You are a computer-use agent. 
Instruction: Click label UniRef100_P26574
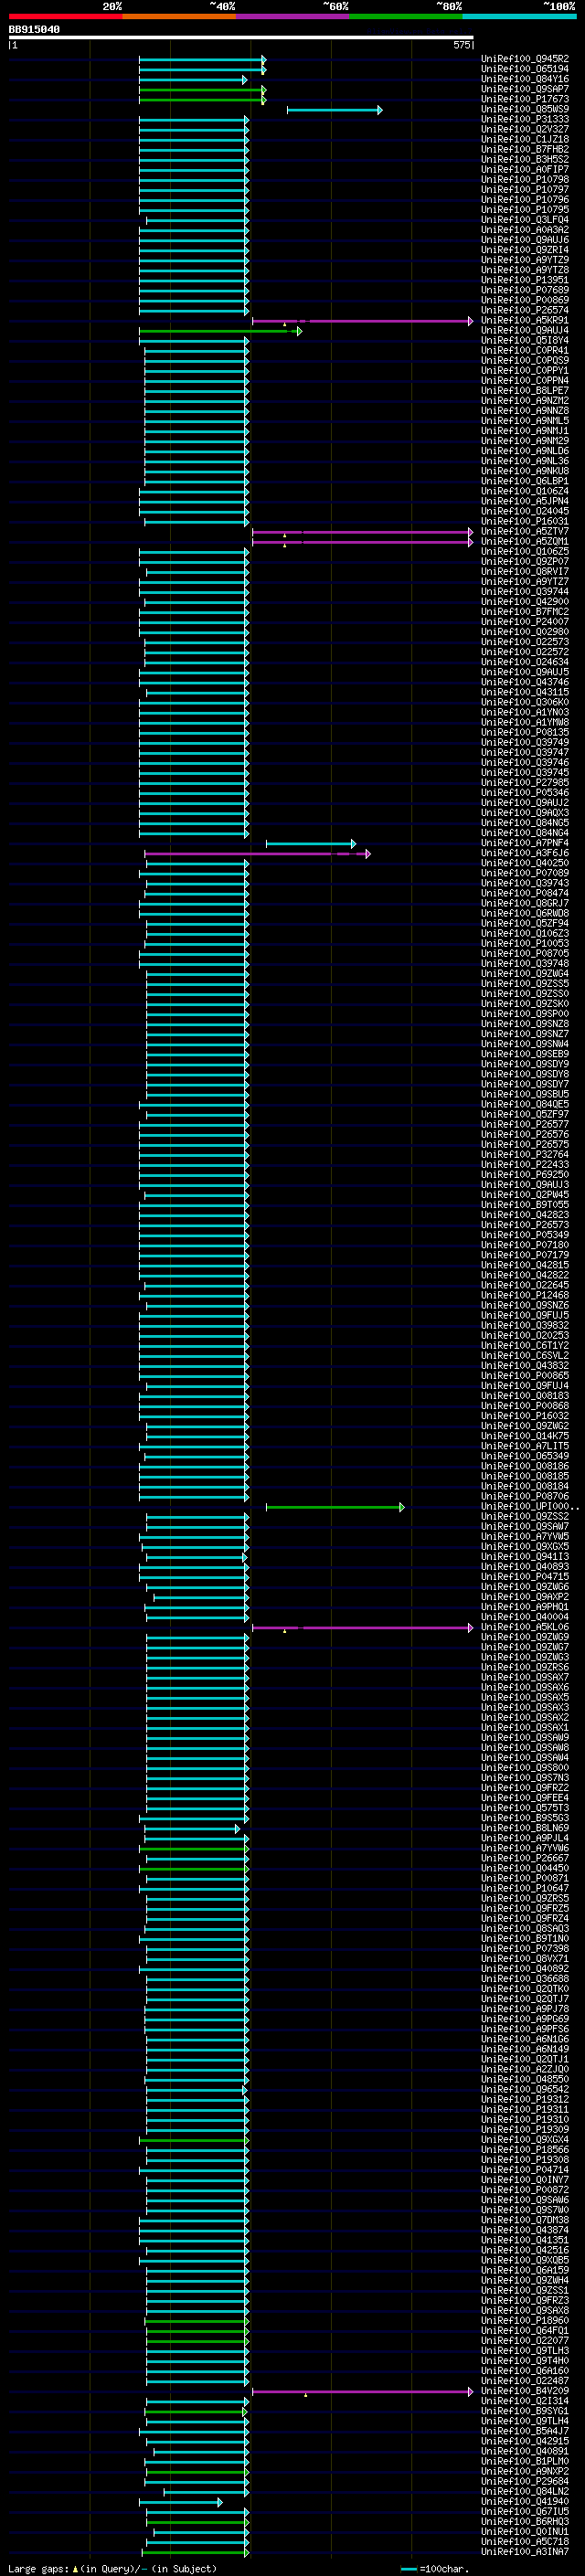(511, 310)
